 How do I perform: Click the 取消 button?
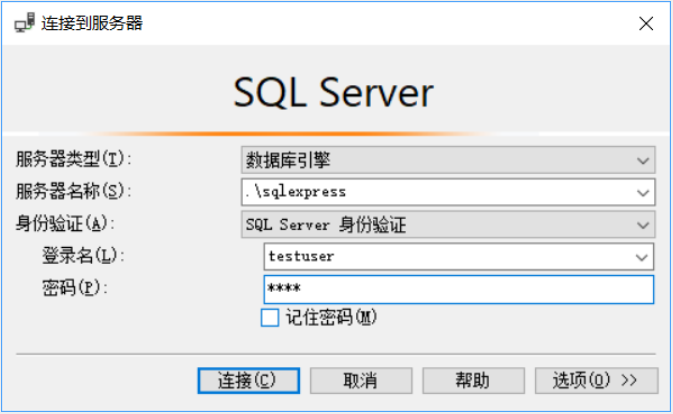tap(361, 381)
